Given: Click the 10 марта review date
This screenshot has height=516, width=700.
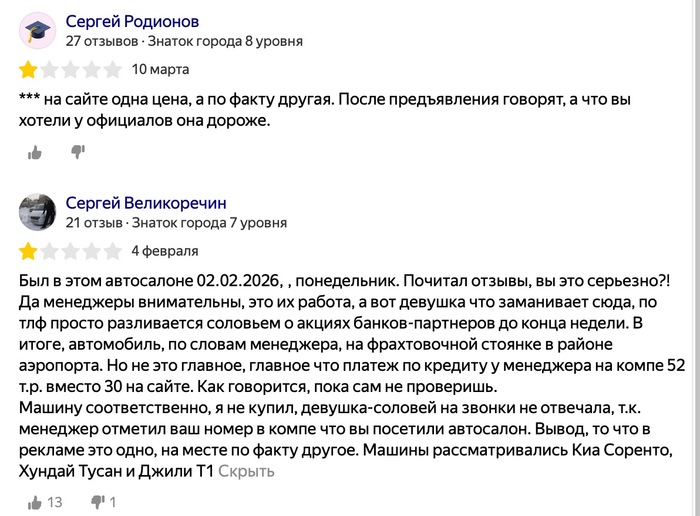Looking at the screenshot, I should click(x=160, y=69).
